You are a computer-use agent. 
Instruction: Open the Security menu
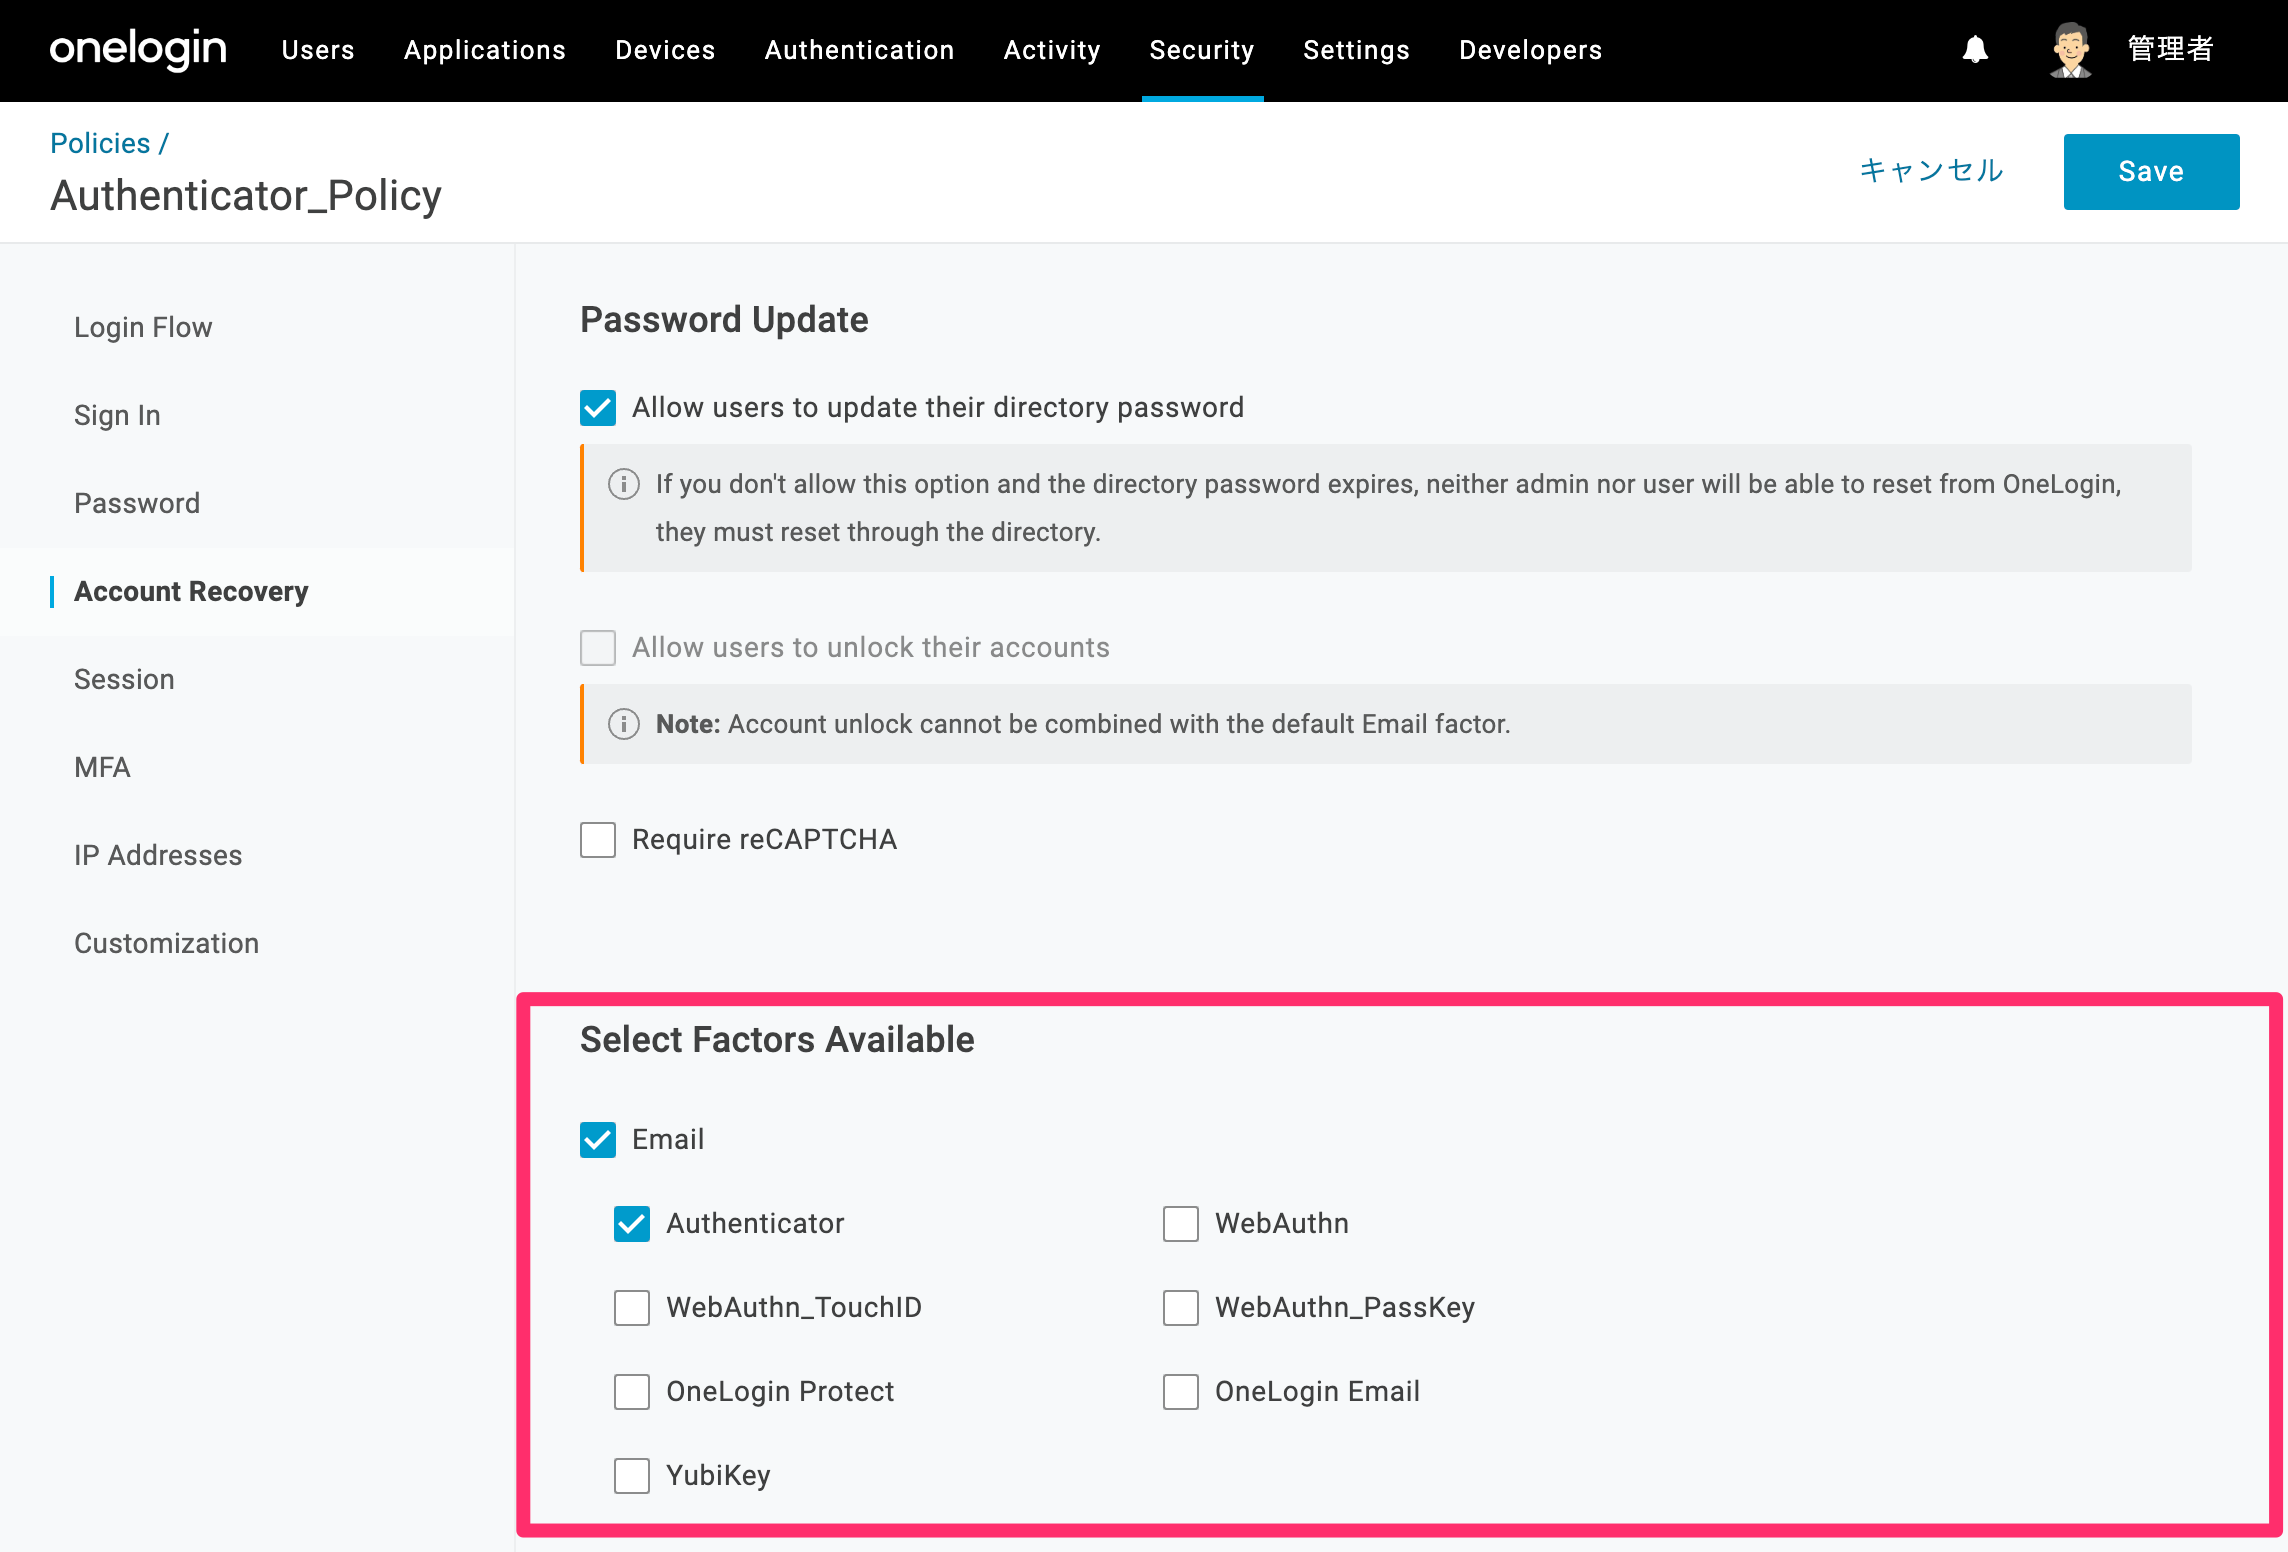click(1202, 50)
